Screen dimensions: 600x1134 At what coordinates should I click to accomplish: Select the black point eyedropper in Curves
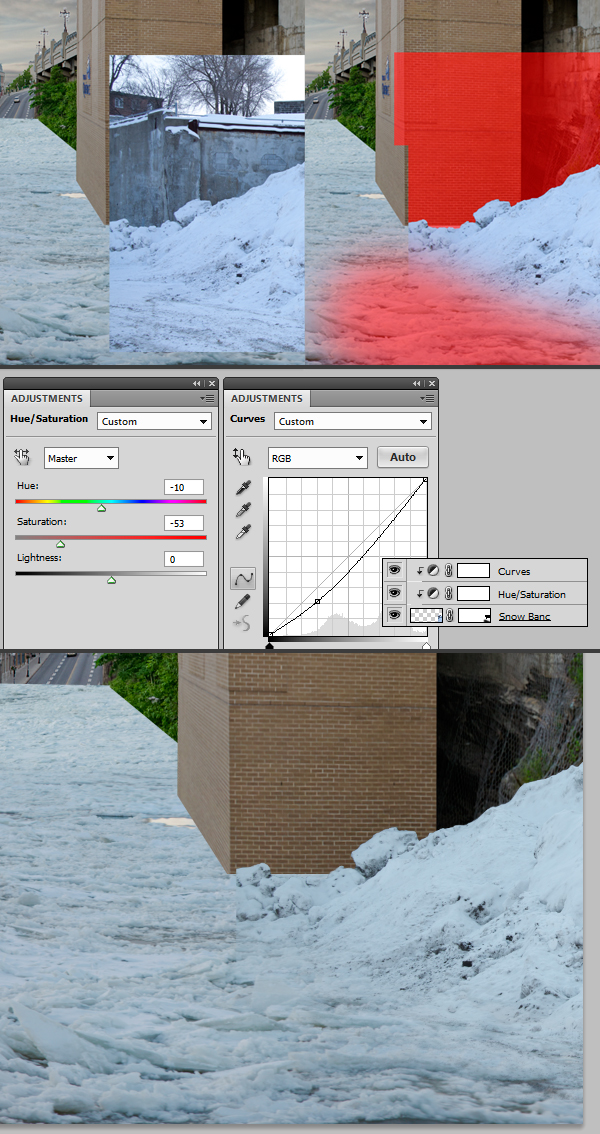tap(244, 487)
